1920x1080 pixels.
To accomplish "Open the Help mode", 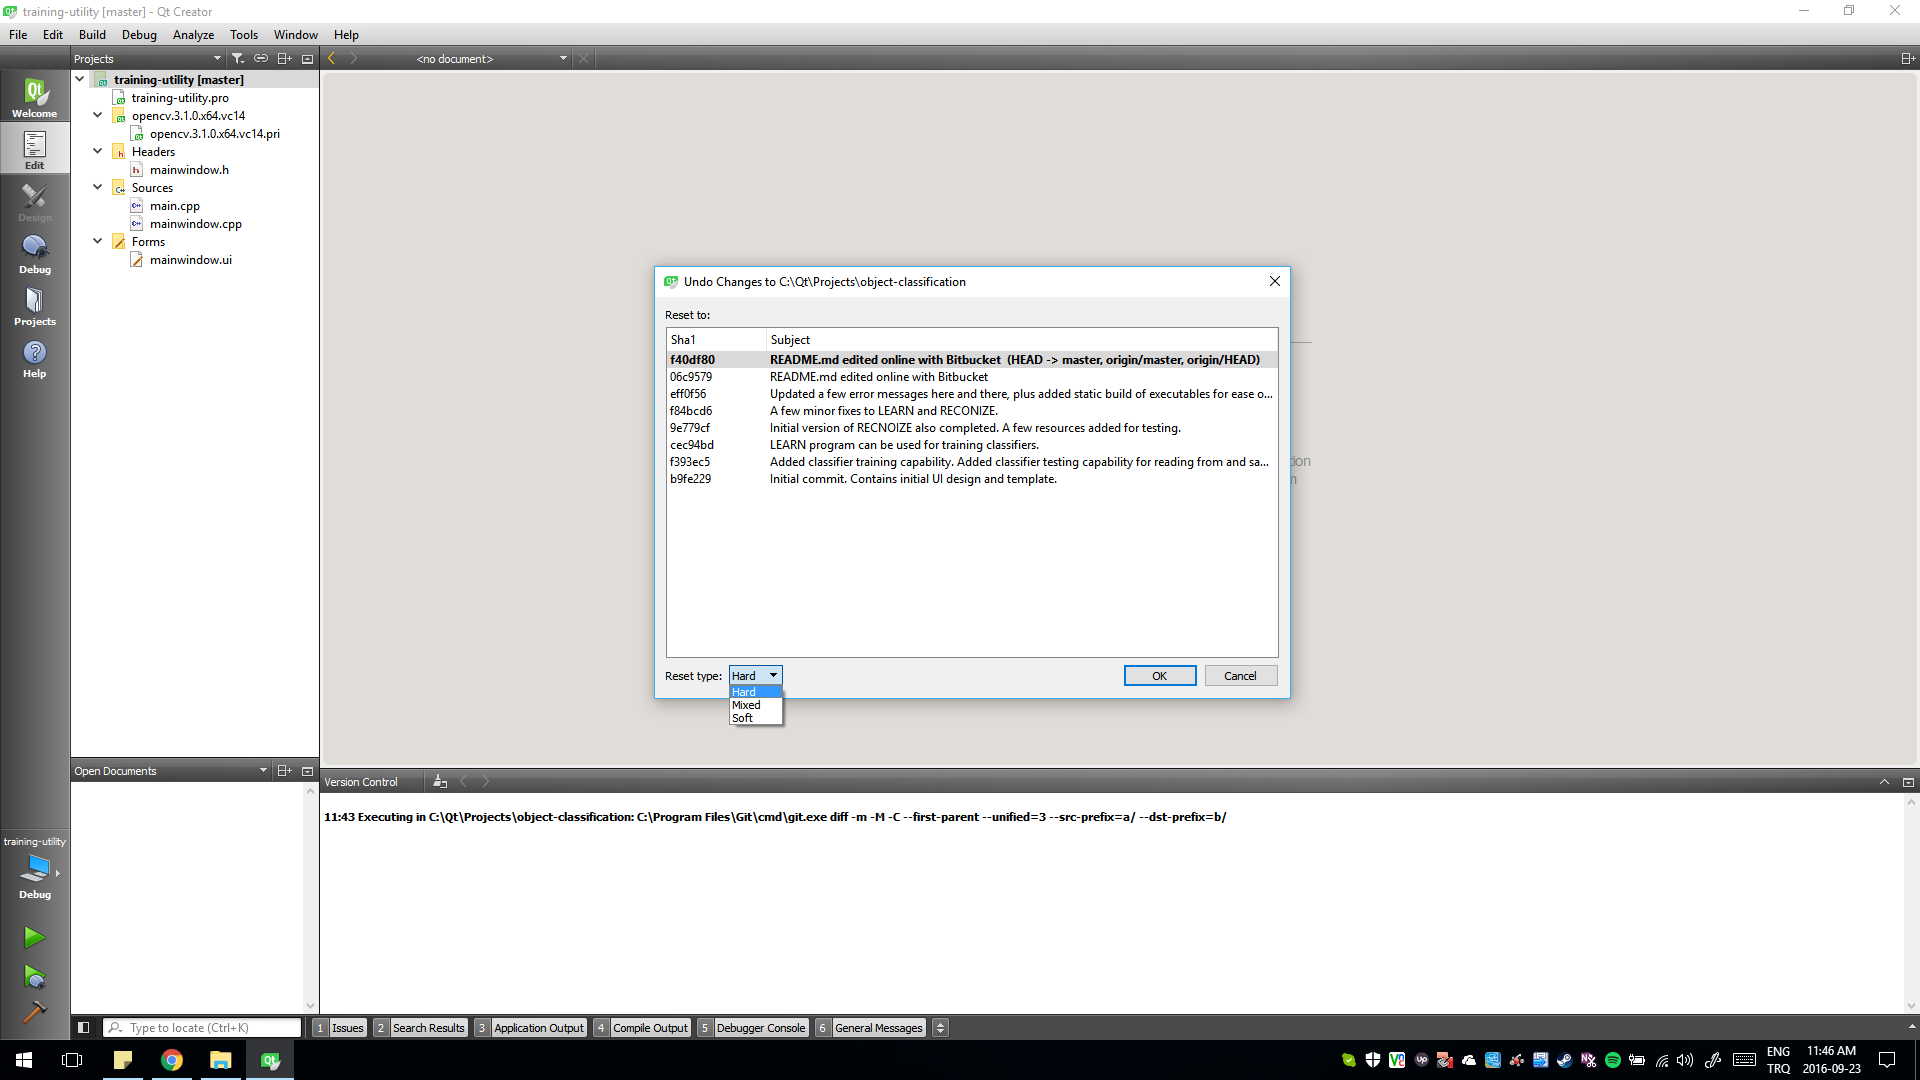I will pos(35,357).
